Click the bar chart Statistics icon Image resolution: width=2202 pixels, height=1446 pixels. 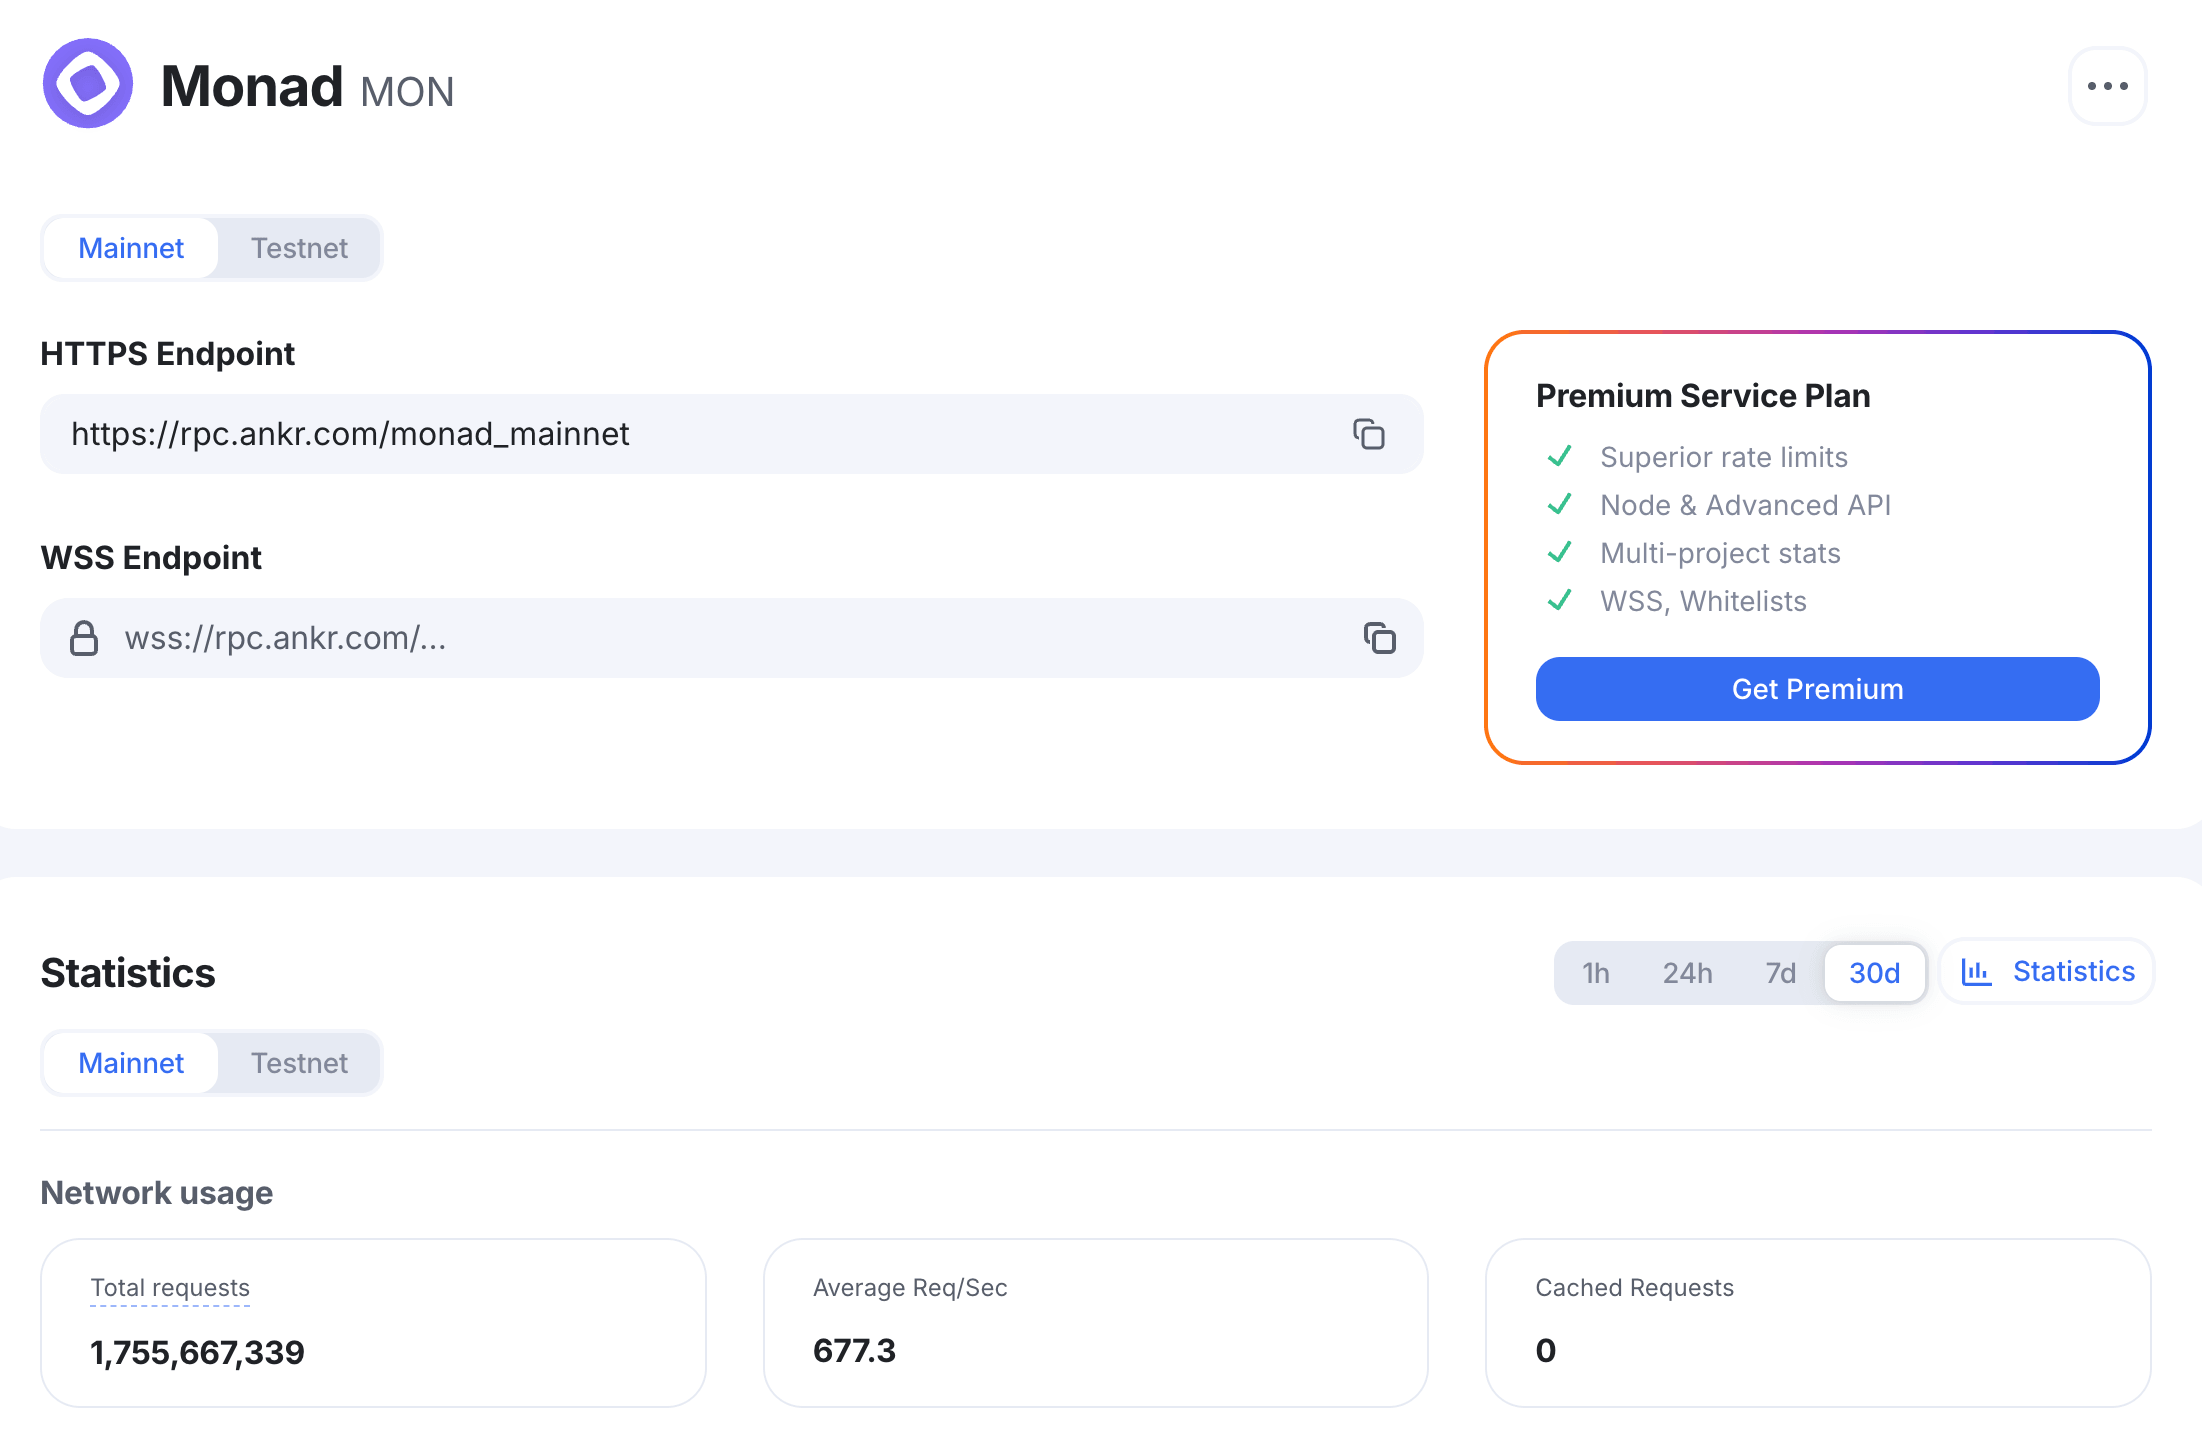pyautogui.click(x=1977, y=971)
